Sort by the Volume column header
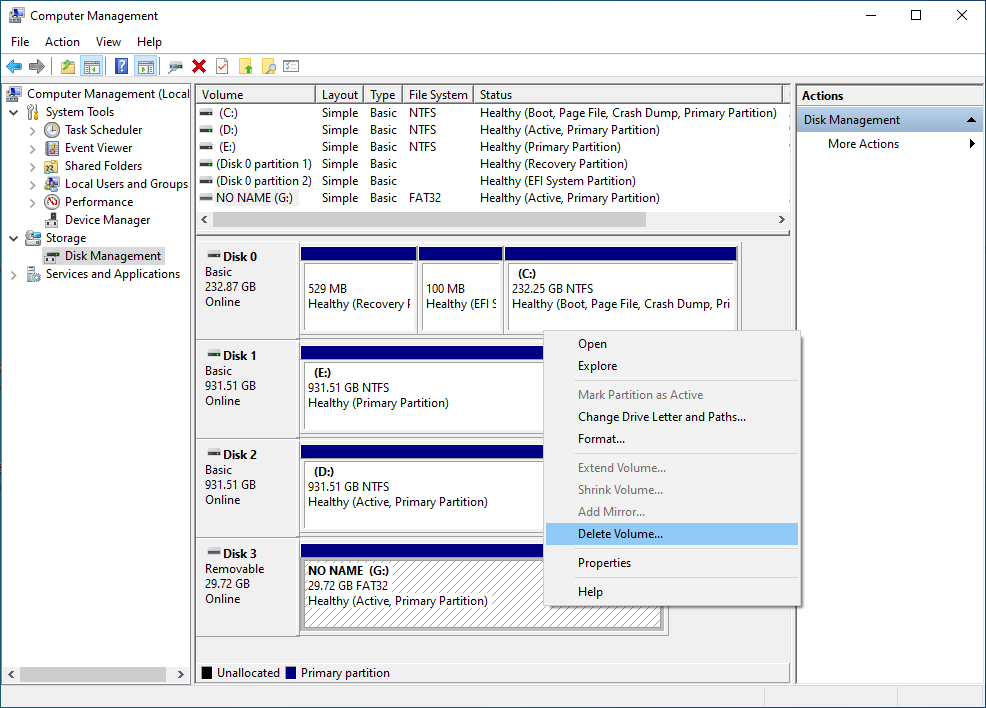 (255, 94)
